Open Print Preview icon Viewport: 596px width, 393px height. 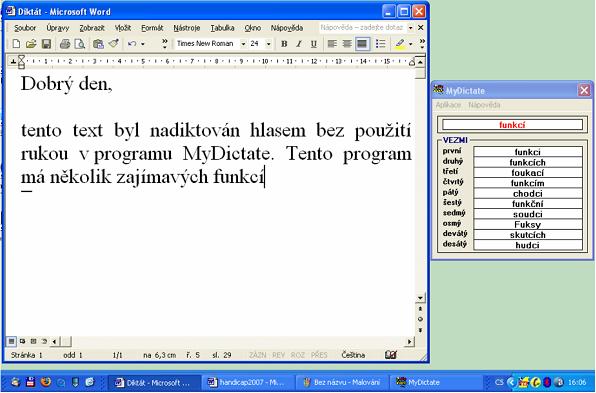click(80, 44)
